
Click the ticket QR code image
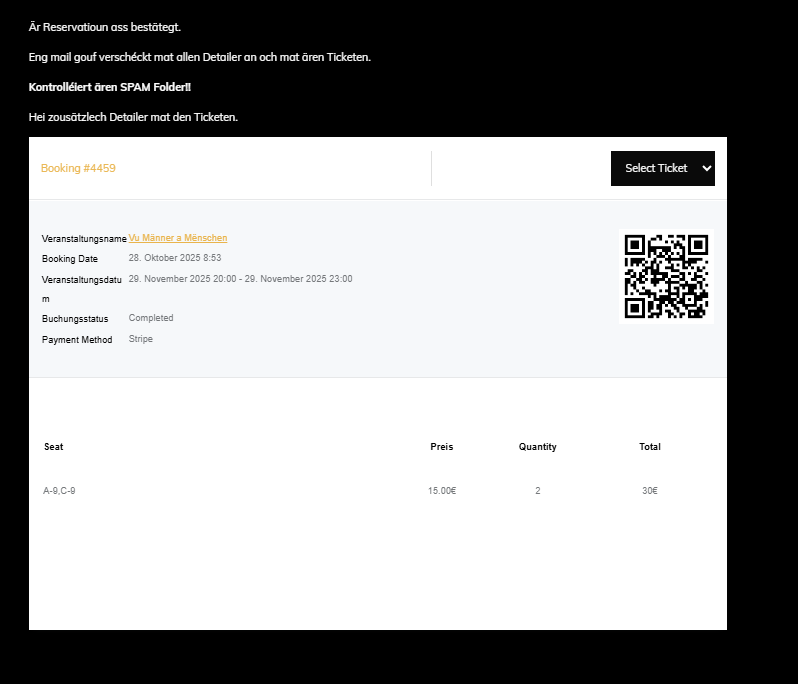666,276
